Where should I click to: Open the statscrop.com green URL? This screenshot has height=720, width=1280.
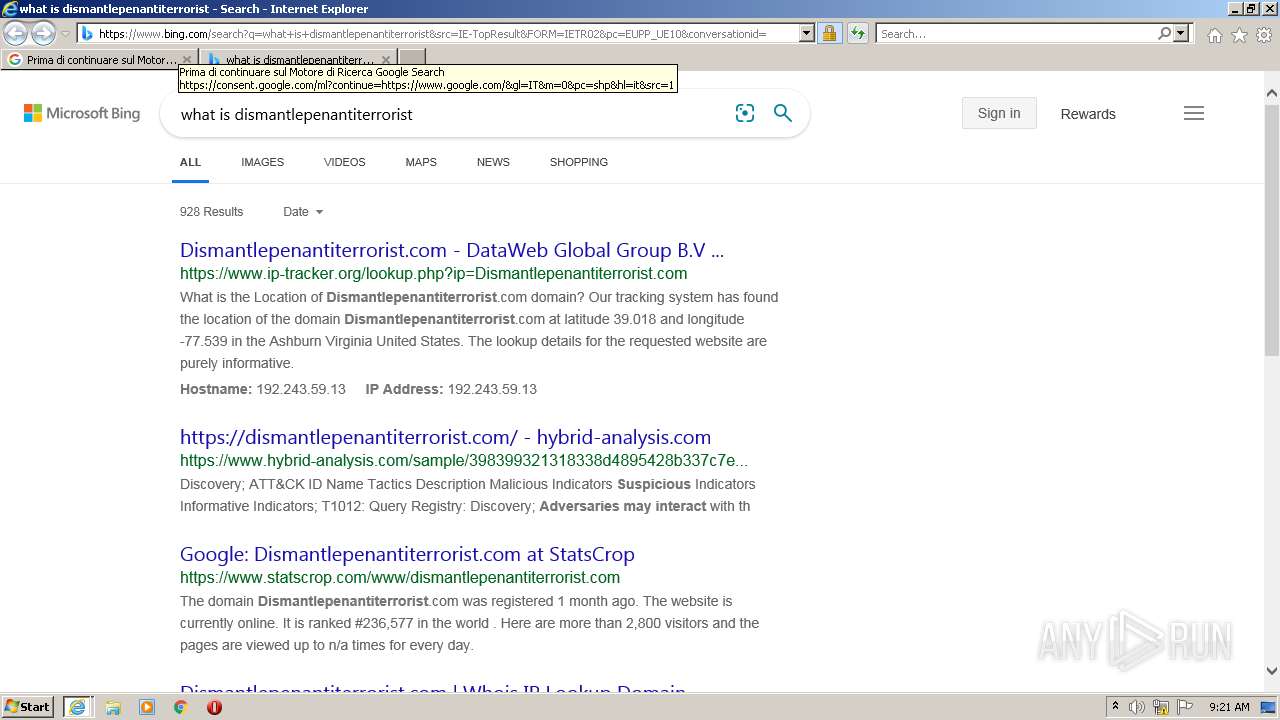(x=400, y=577)
